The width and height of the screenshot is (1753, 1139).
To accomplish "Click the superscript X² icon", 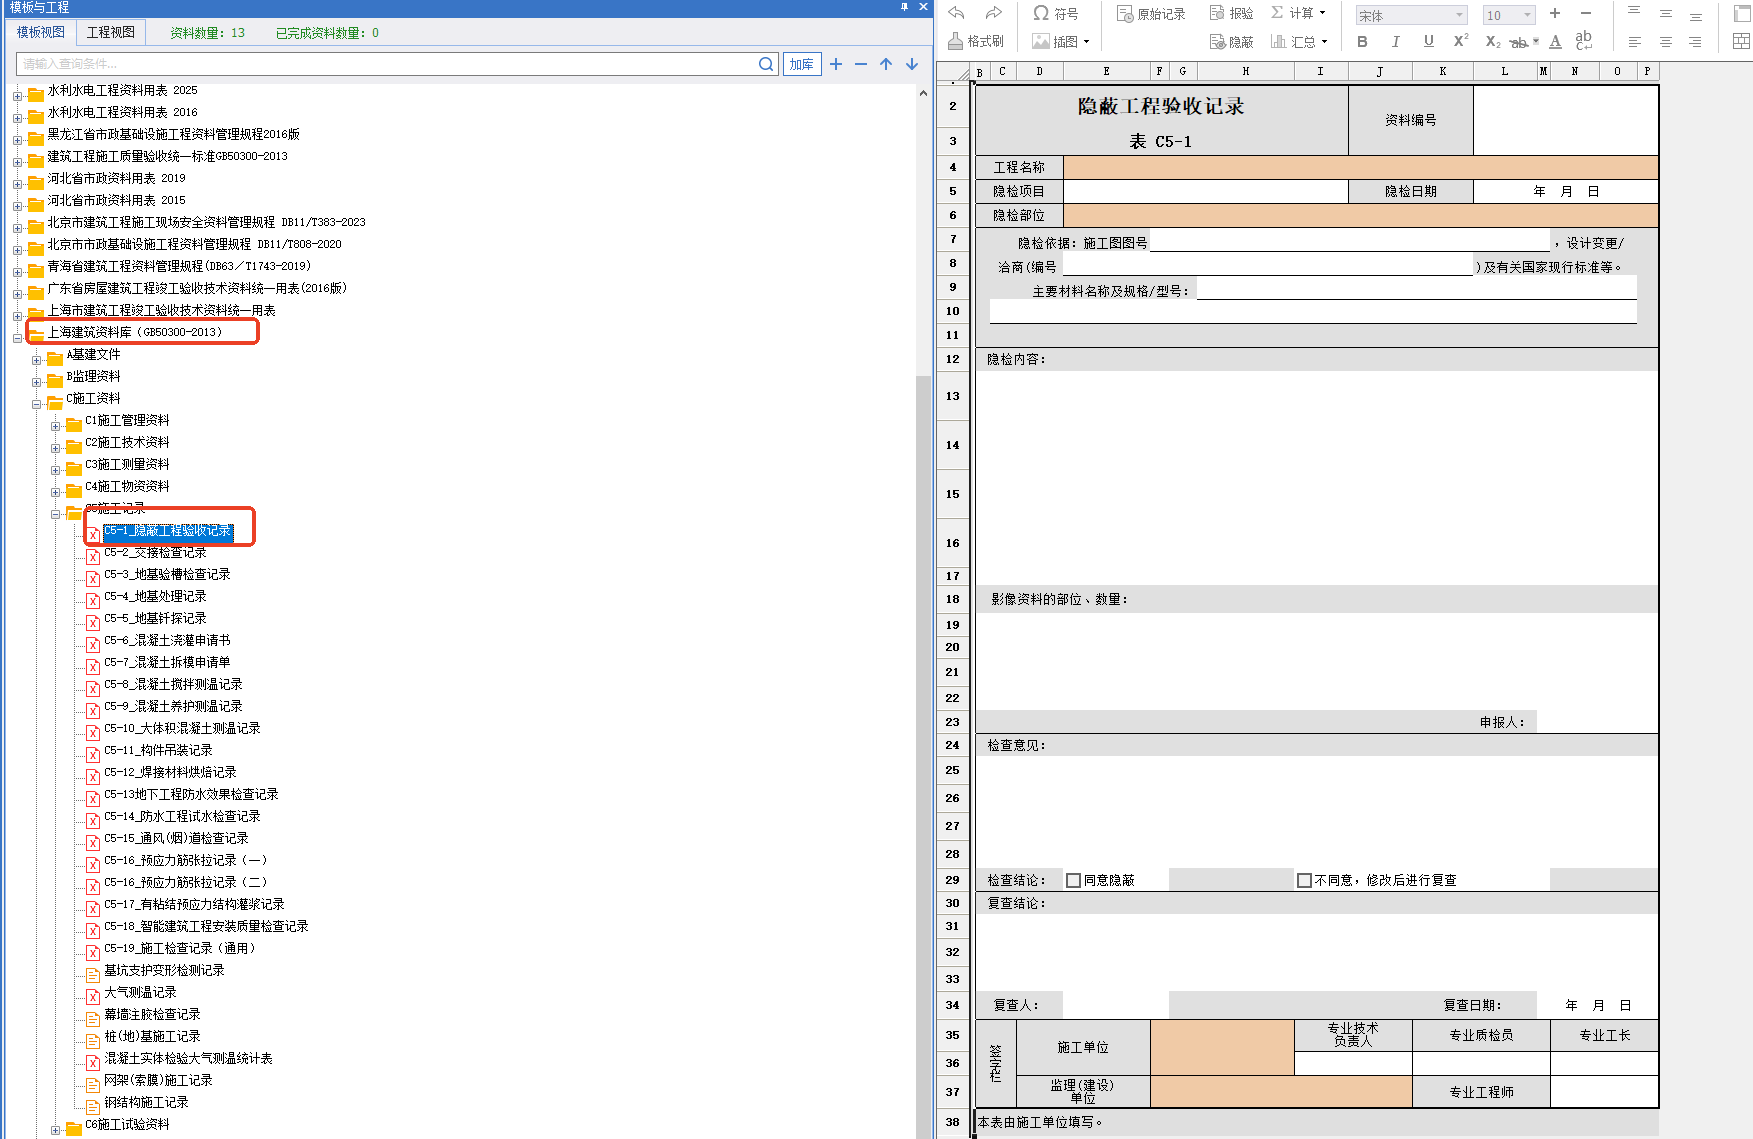I will click(x=1461, y=41).
